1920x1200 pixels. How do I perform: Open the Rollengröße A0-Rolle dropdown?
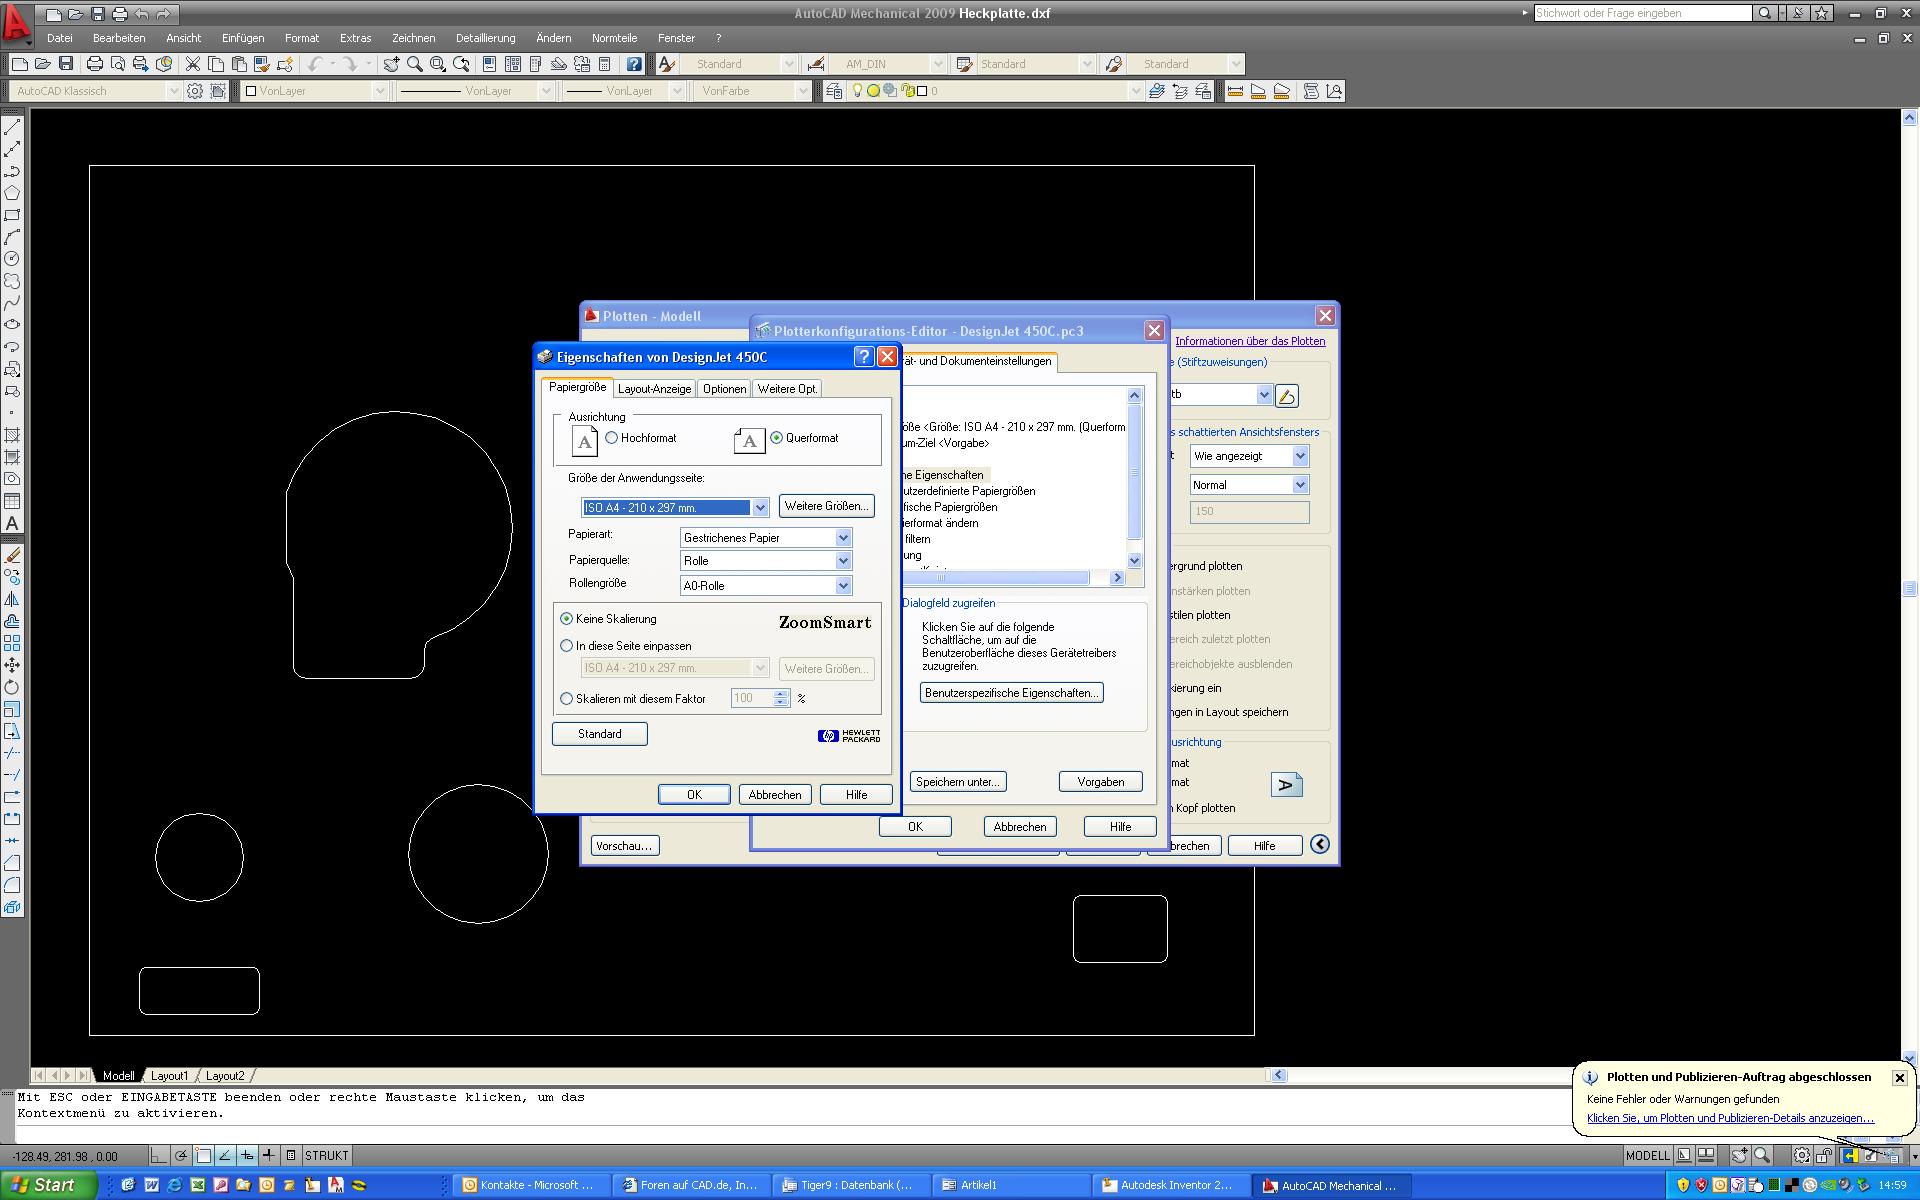[766, 586]
